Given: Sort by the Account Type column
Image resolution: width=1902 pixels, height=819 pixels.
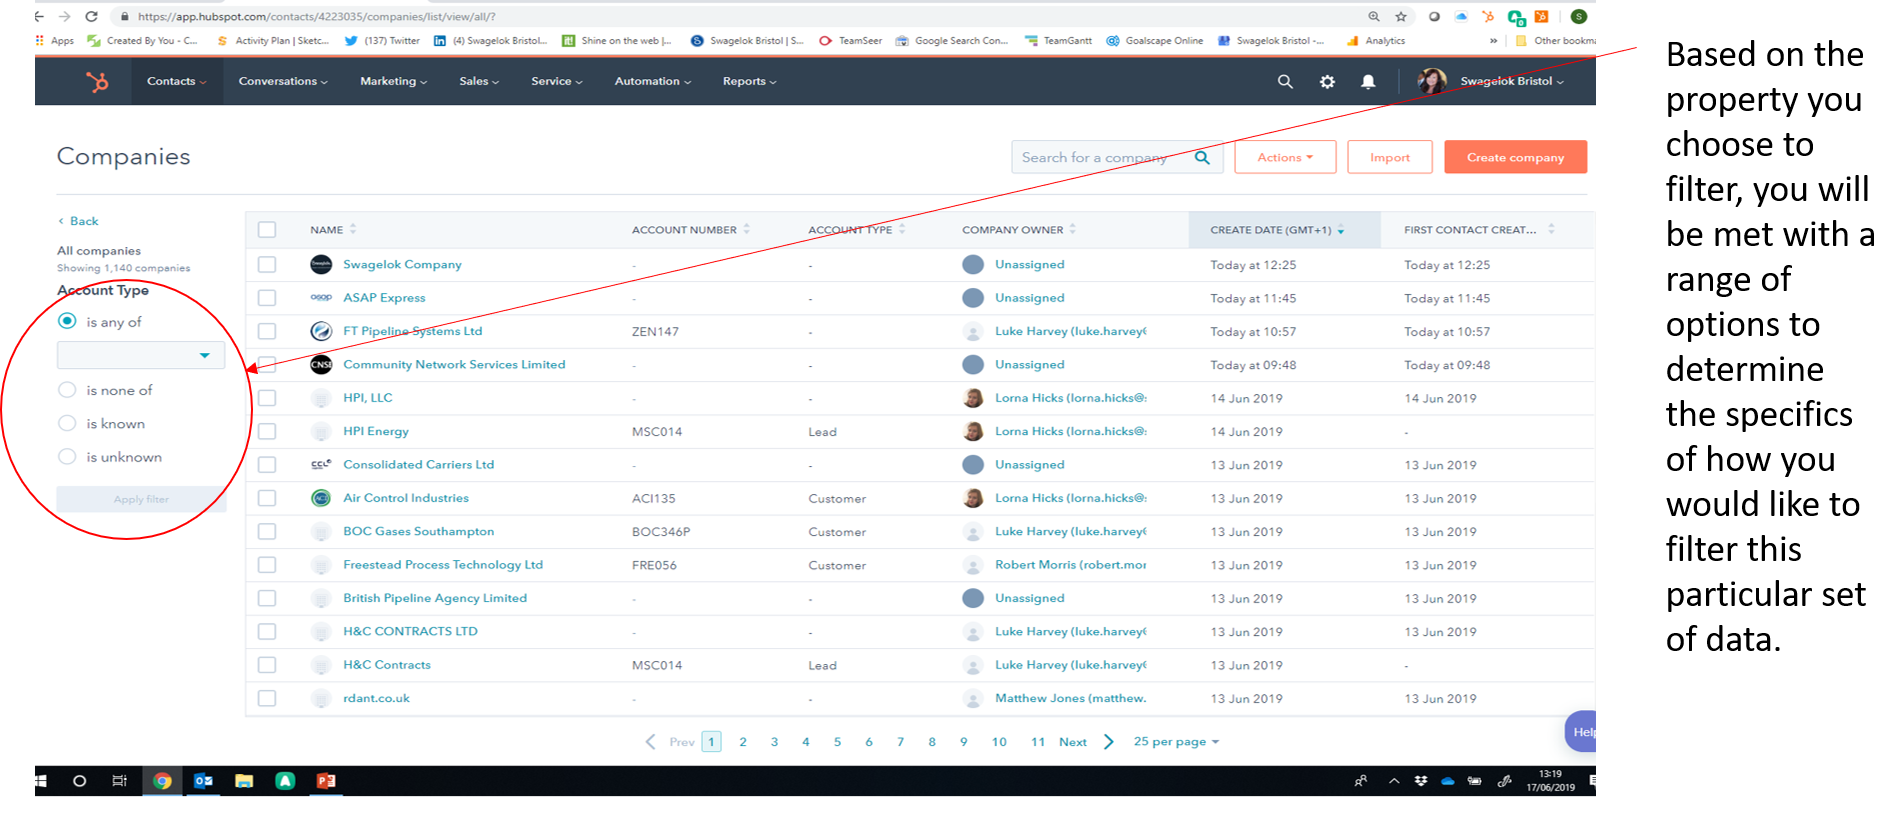Looking at the screenshot, I should (857, 230).
